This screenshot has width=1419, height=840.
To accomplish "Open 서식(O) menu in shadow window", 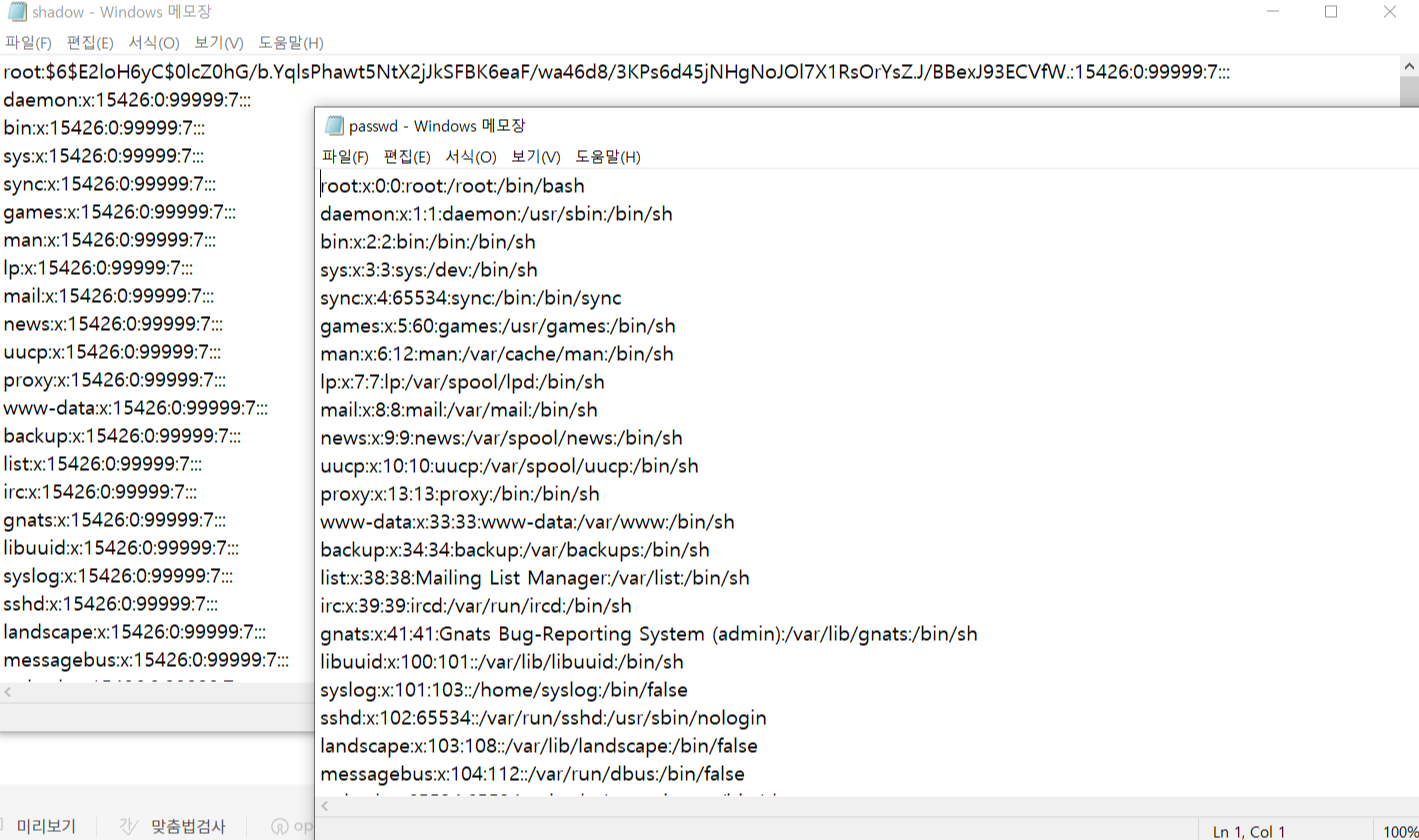I will coord(154,43).
